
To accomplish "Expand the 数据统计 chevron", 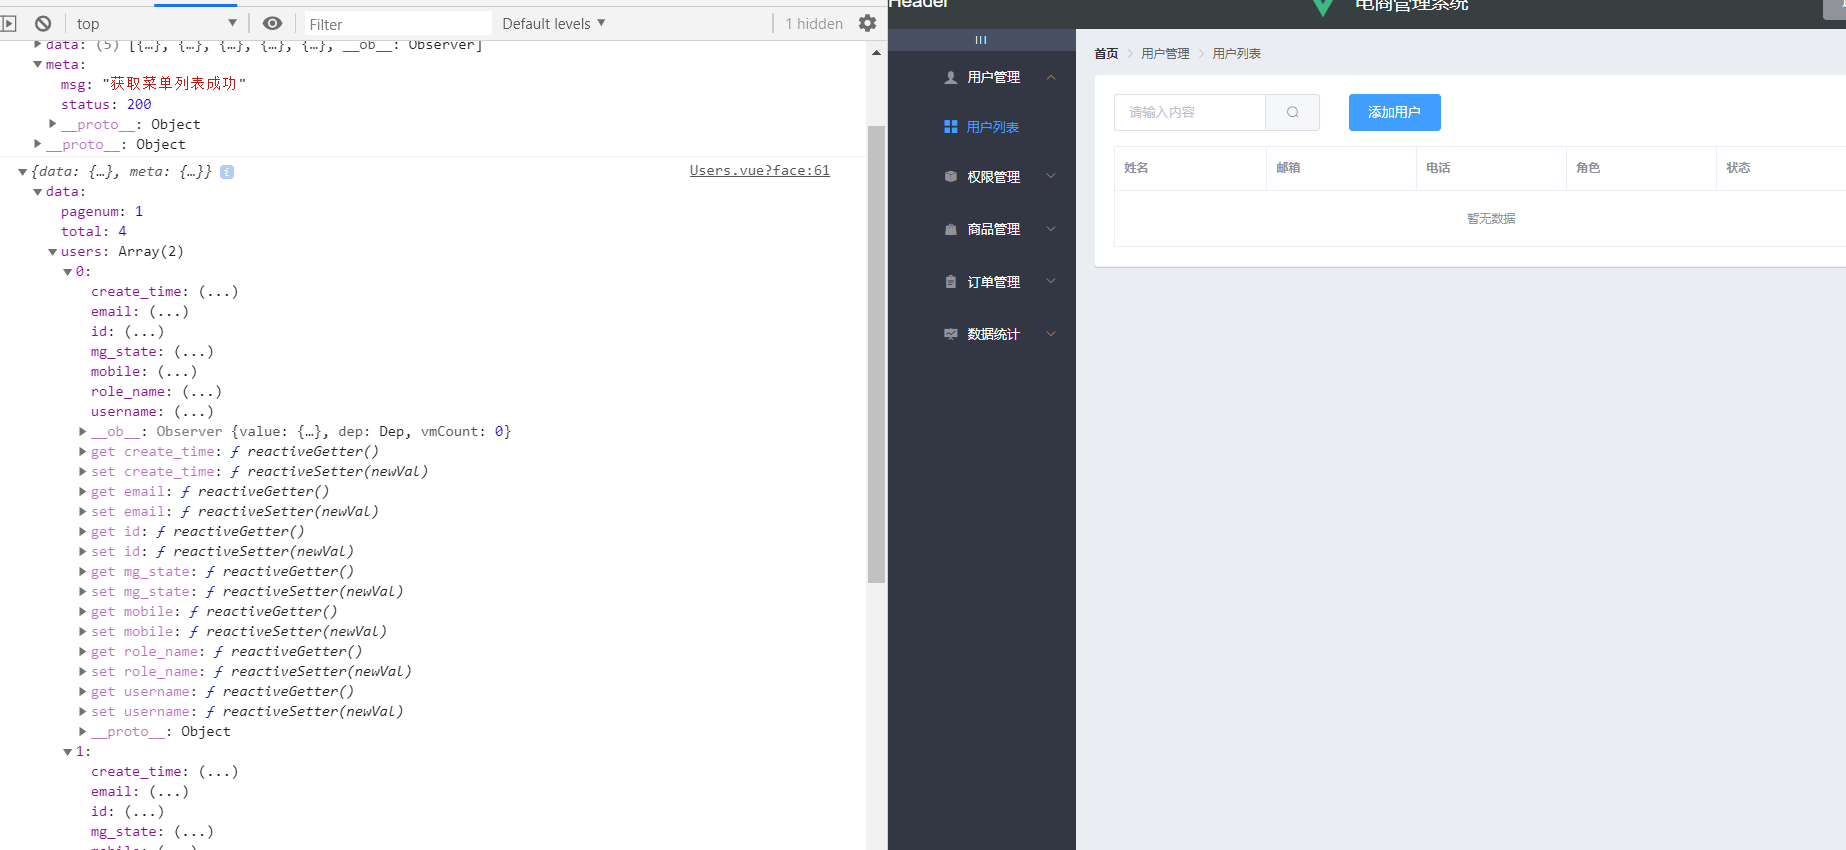I will [1051, 334].
